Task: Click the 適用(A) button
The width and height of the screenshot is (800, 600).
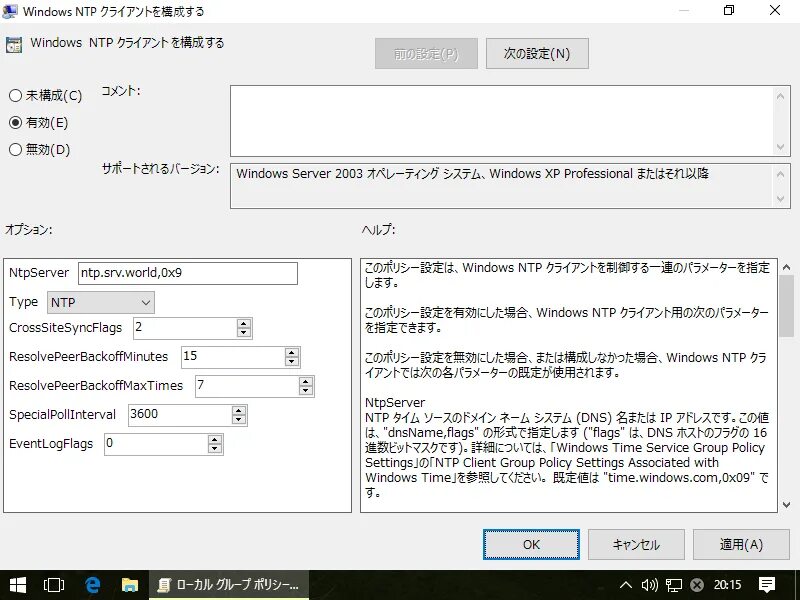Action: point(741,544)
